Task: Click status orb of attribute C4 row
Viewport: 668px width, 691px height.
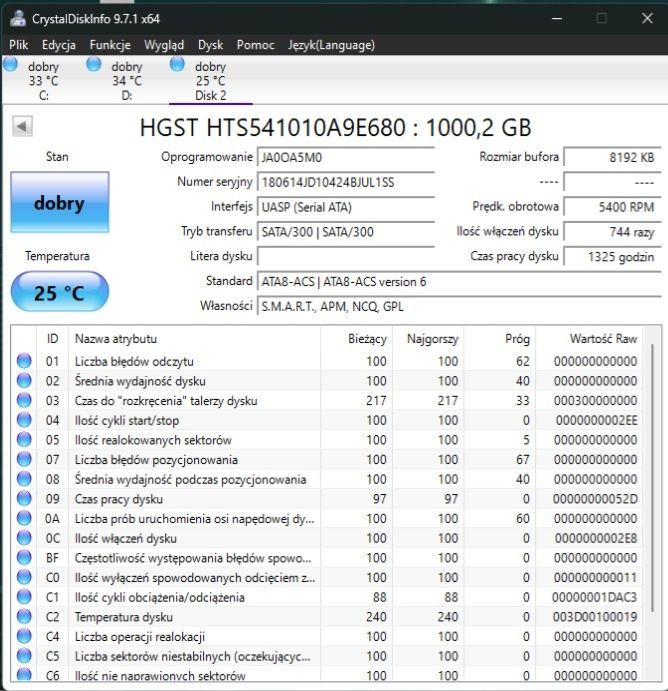Action: [x=24, y=636]
